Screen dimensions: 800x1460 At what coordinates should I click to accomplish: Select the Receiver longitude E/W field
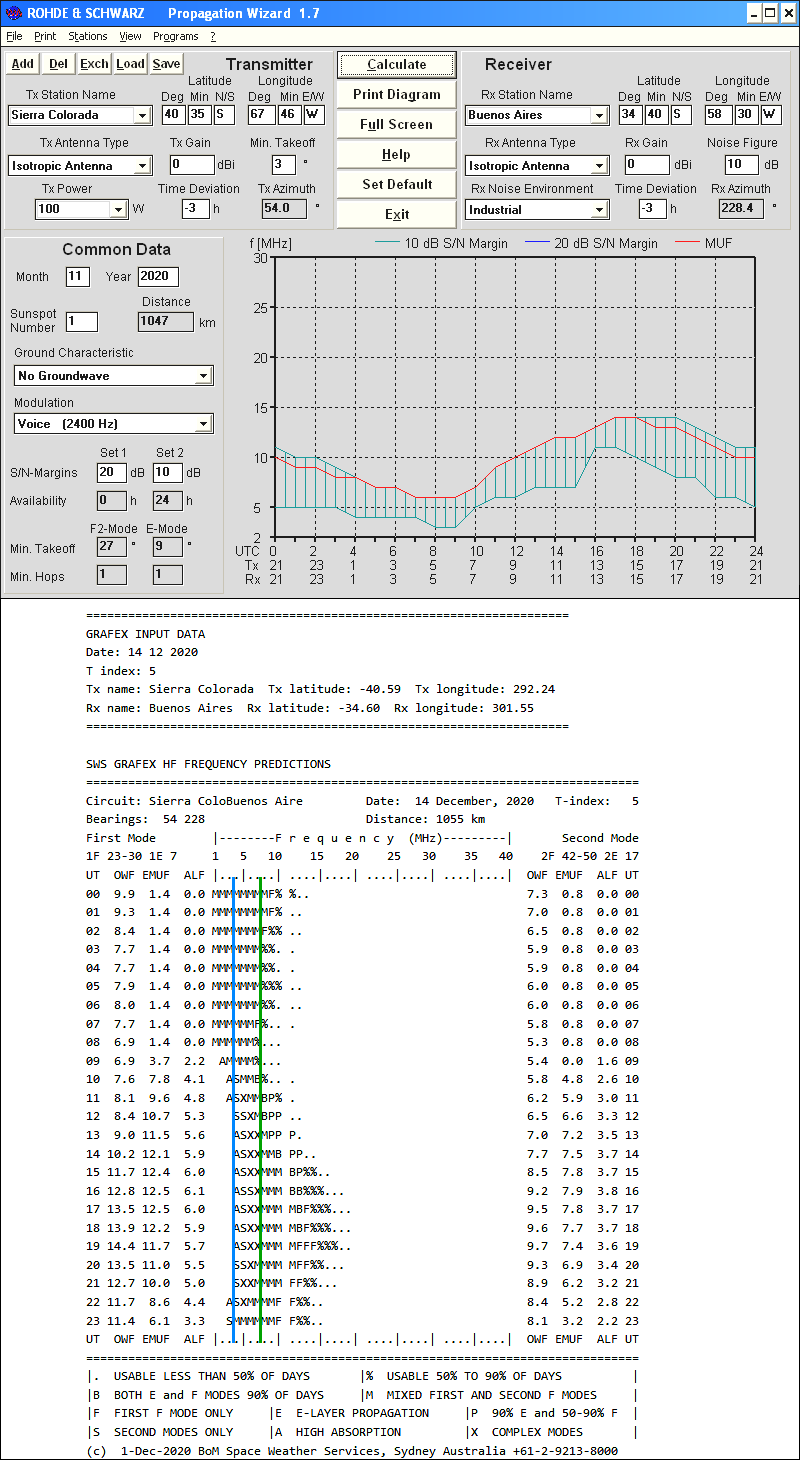tap(771, 114)
